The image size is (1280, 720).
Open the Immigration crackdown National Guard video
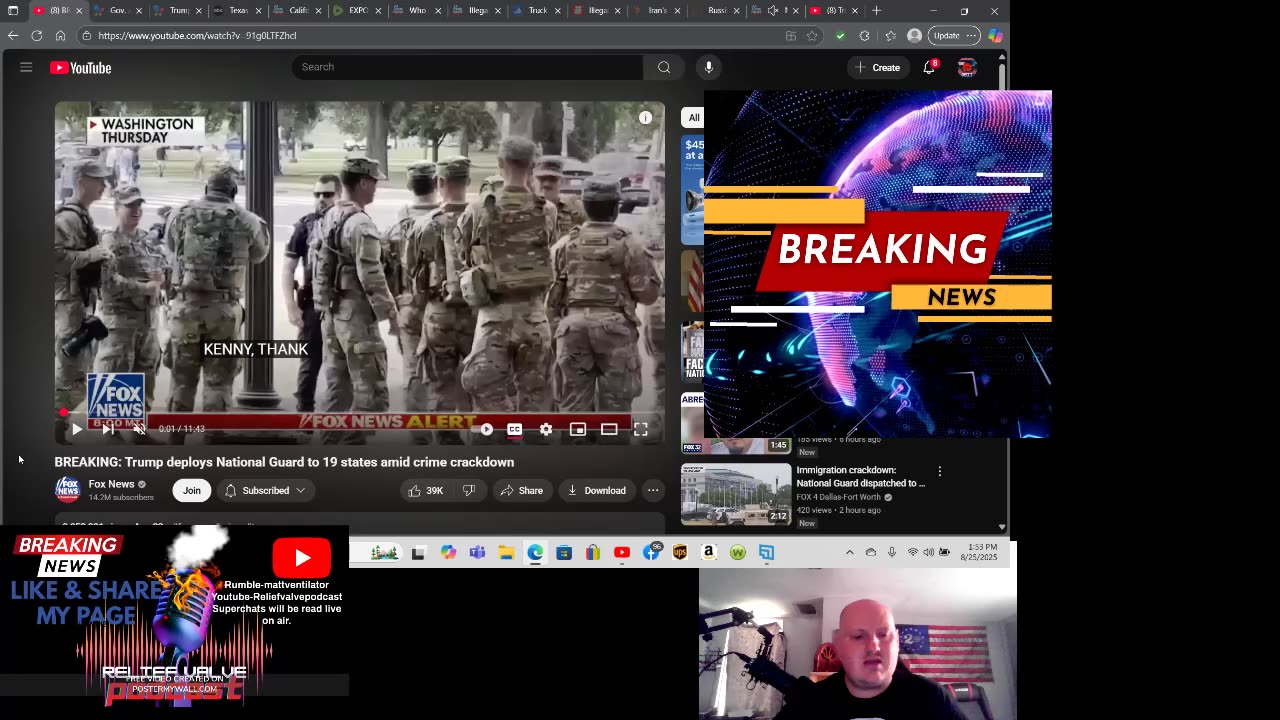pyautogui.click(x=861, y=476)
